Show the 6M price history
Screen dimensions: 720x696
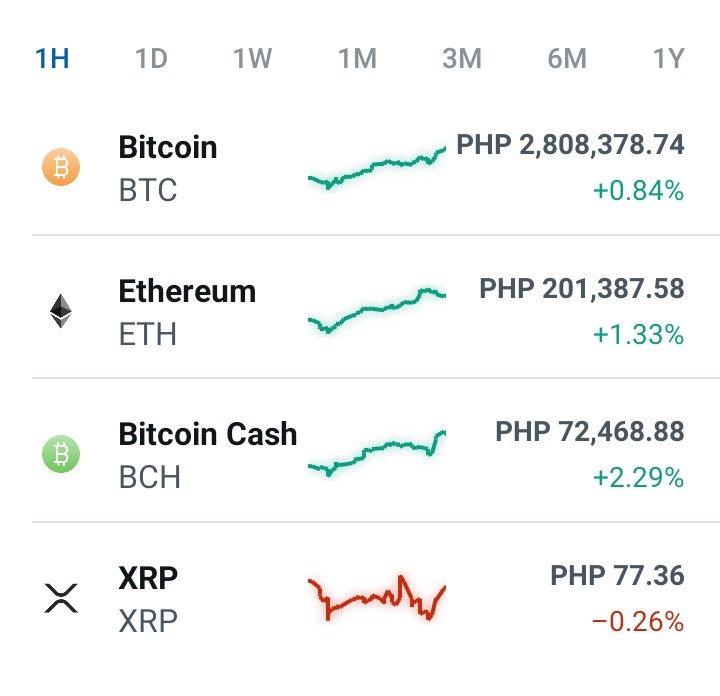(567, 58)
